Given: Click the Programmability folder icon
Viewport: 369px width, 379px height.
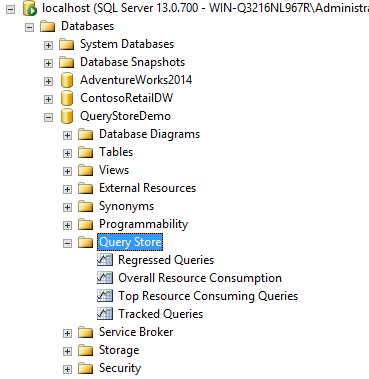Looking at the screenshot, I should [x=85, y=224].
